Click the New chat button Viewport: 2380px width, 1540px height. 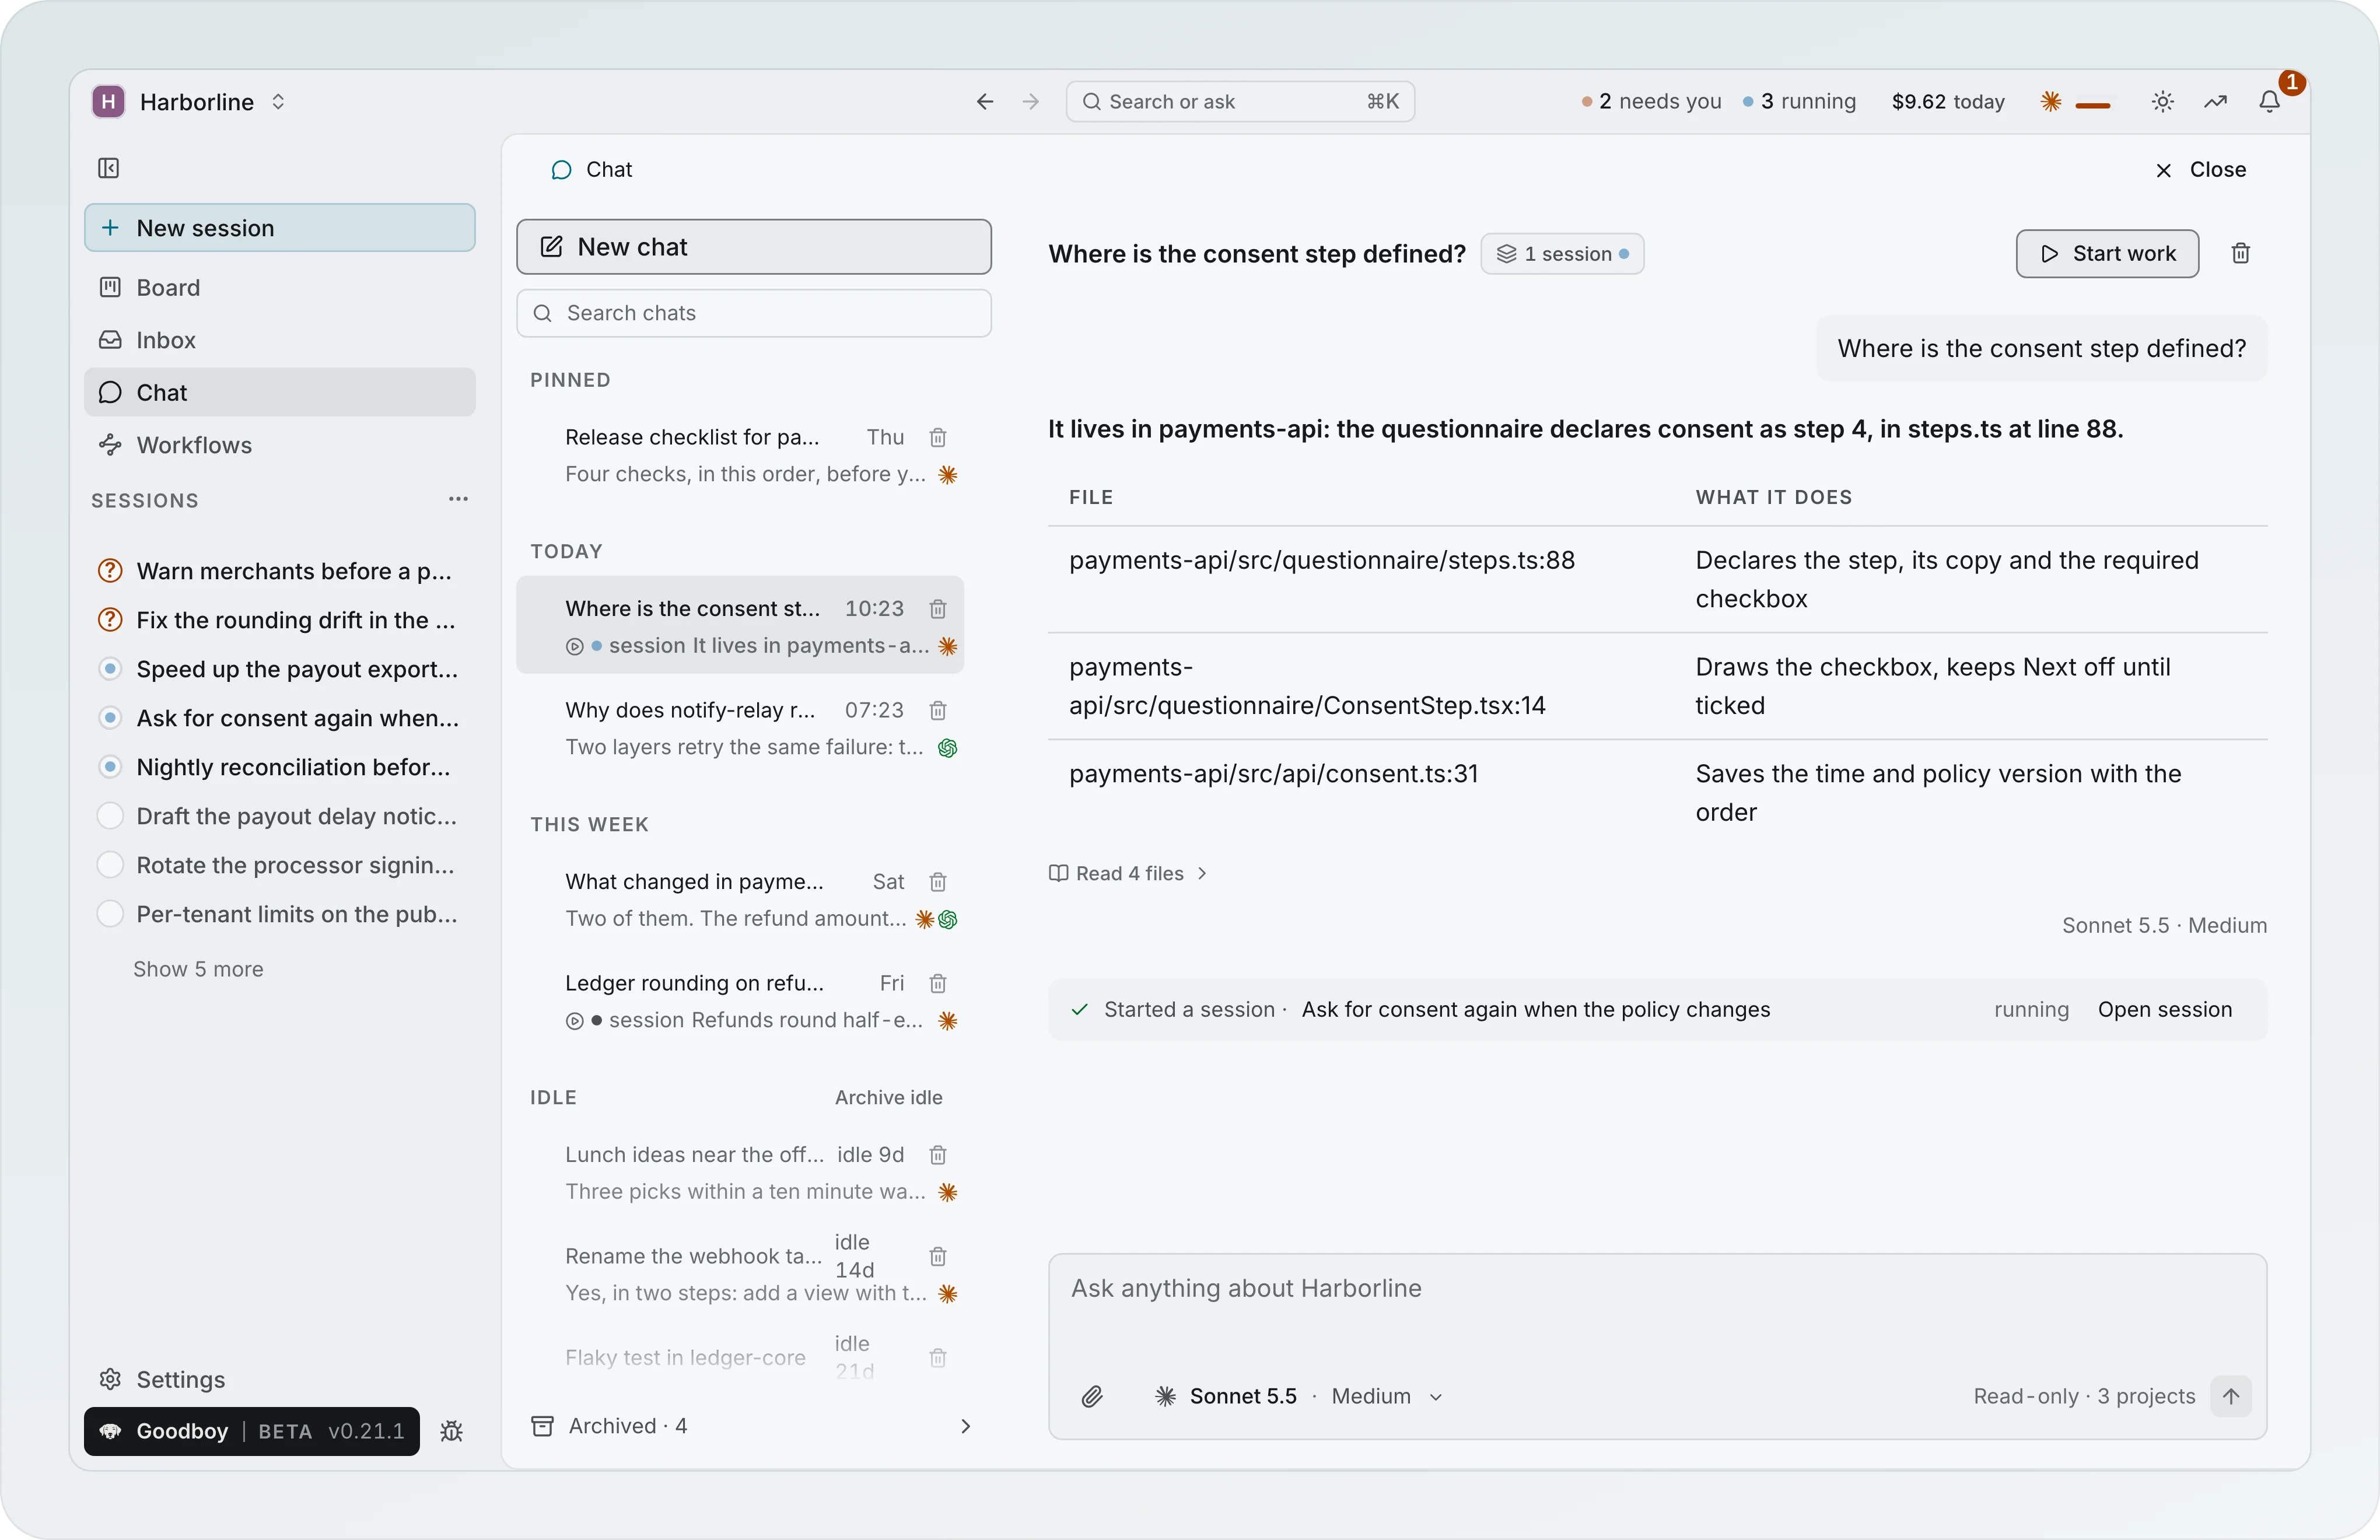coord(754,247)
